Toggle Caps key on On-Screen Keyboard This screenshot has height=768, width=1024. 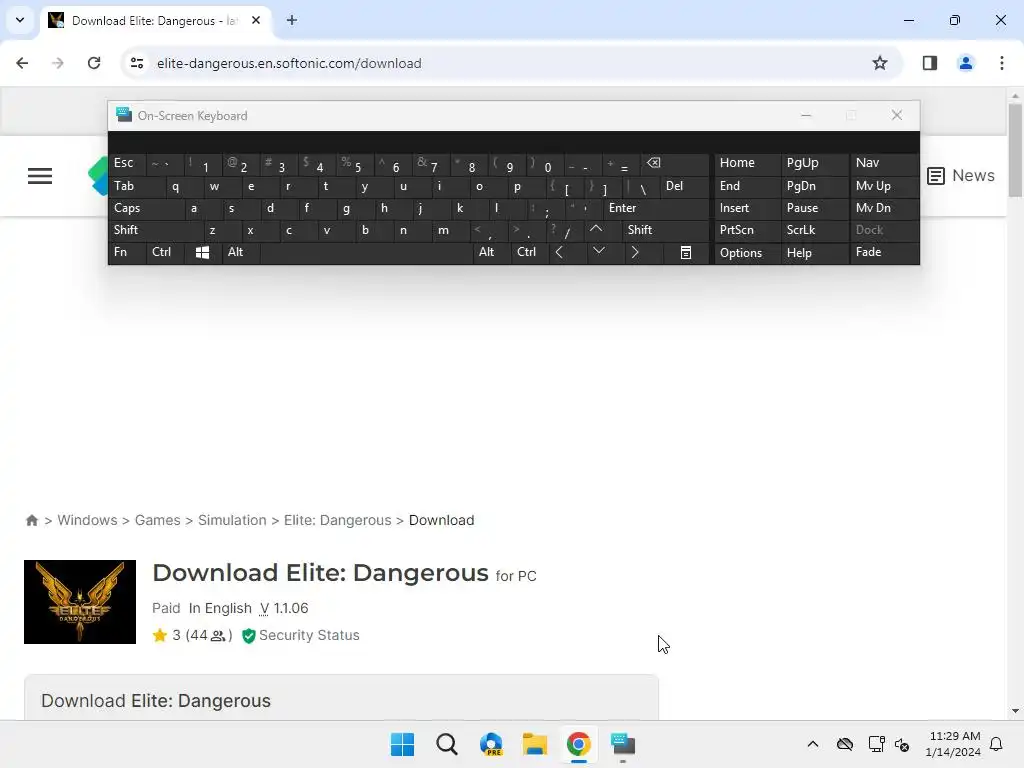pos(145,208)
